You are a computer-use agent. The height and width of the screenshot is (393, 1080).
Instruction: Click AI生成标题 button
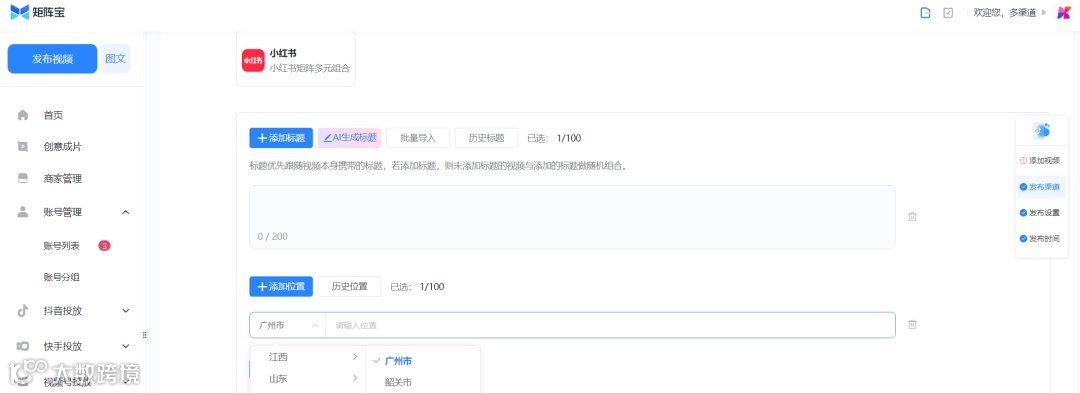(349, 138)
